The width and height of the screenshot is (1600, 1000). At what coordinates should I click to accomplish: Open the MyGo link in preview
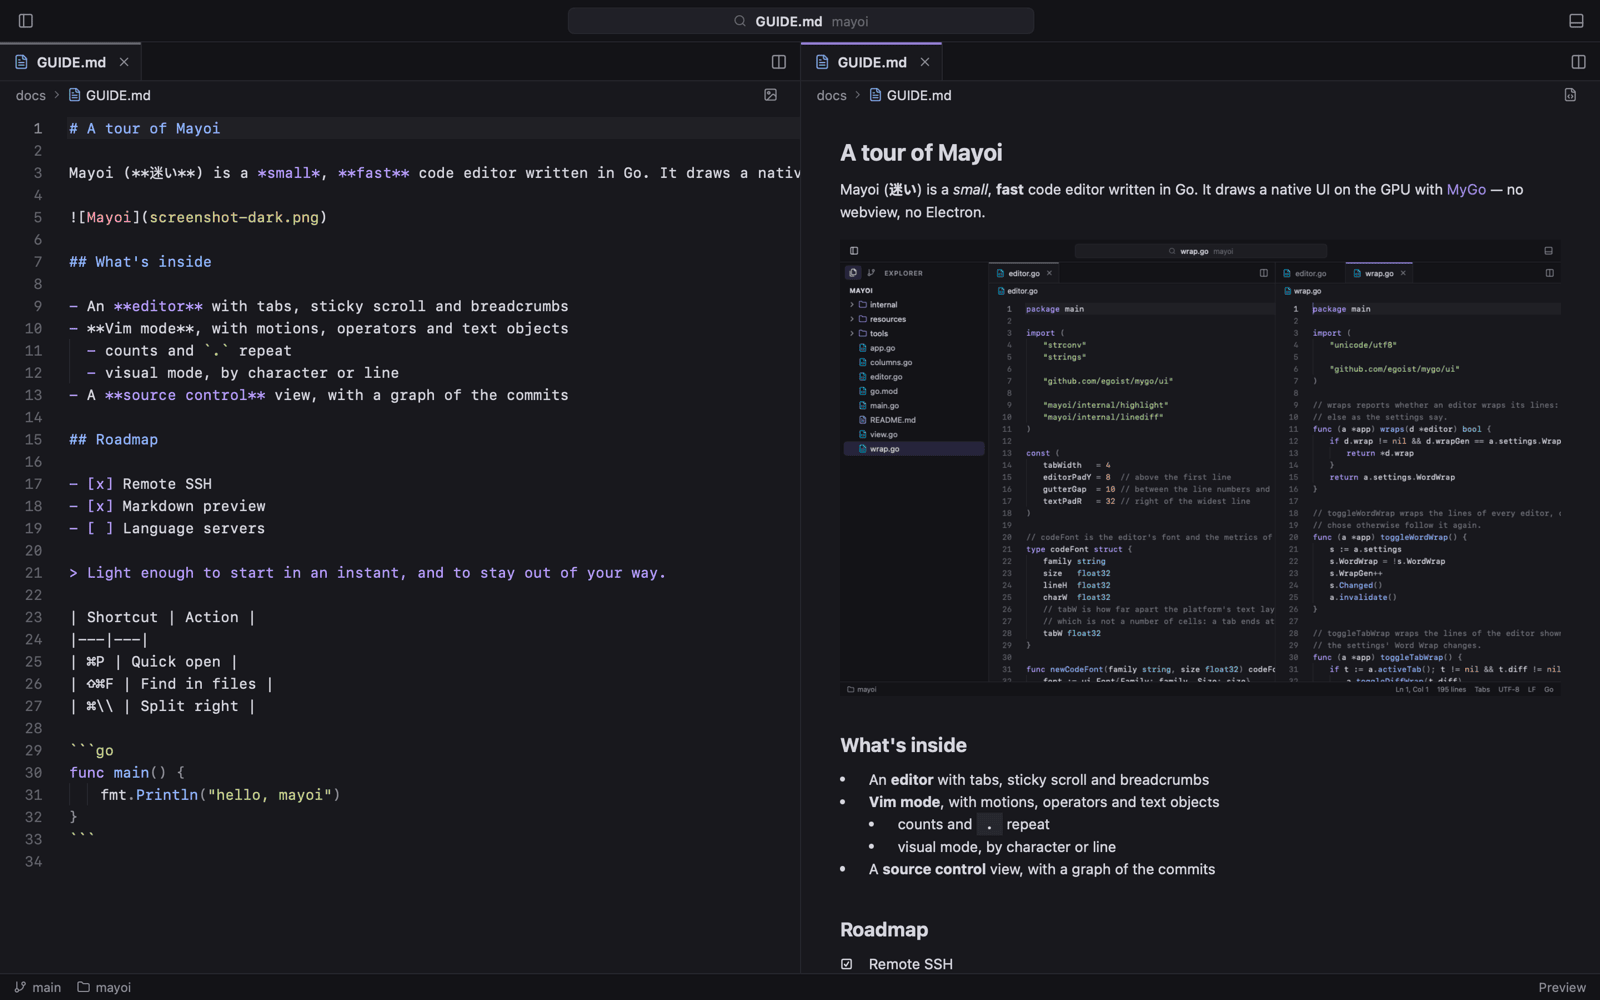[x=1466, y=190]
